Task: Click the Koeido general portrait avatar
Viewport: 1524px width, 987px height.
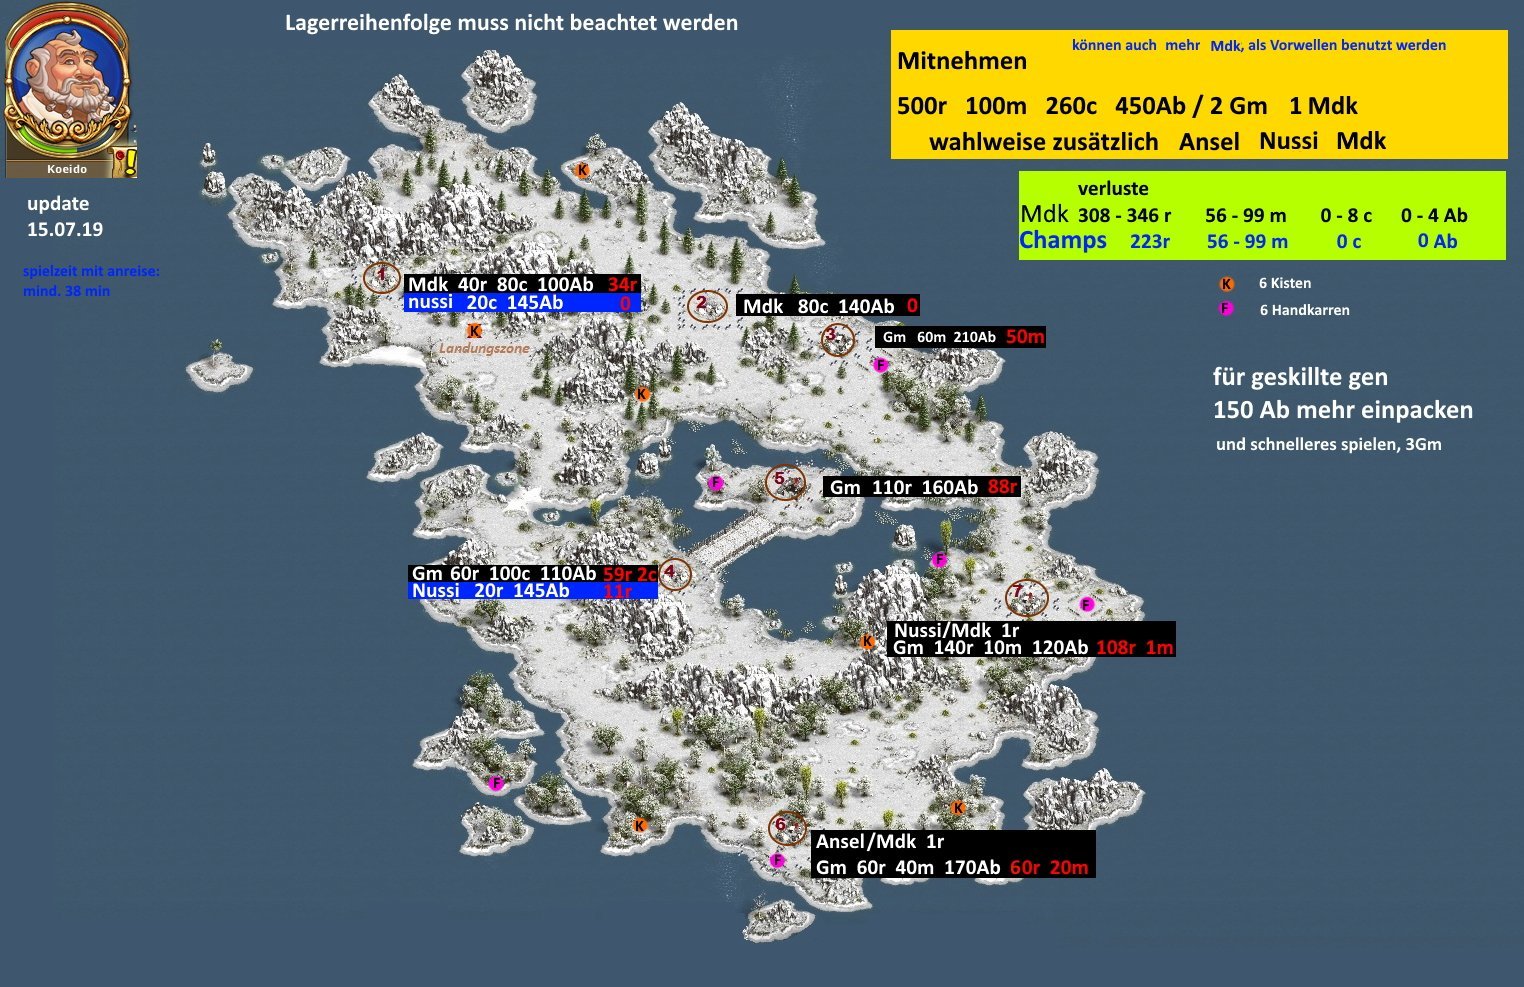Action: tap(67, 85)
